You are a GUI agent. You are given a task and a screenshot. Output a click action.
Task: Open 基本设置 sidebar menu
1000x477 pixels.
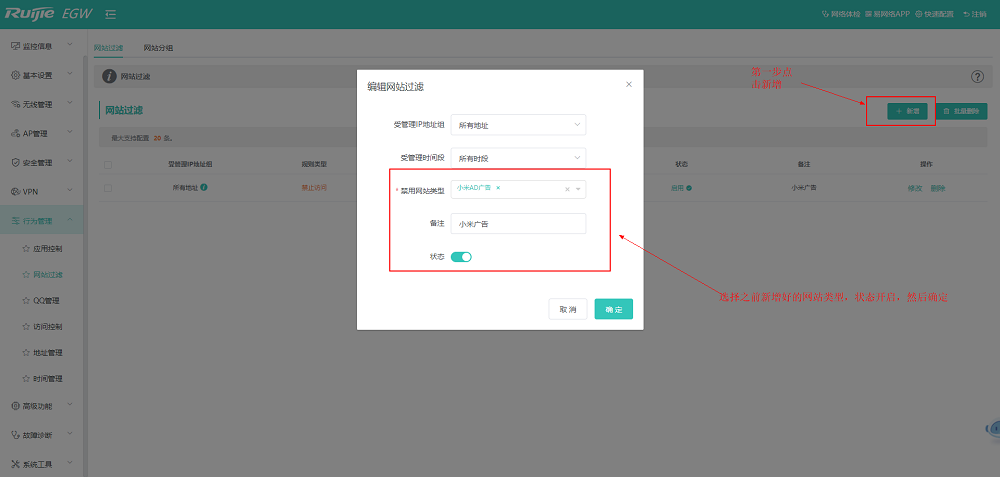coord(42,75)
